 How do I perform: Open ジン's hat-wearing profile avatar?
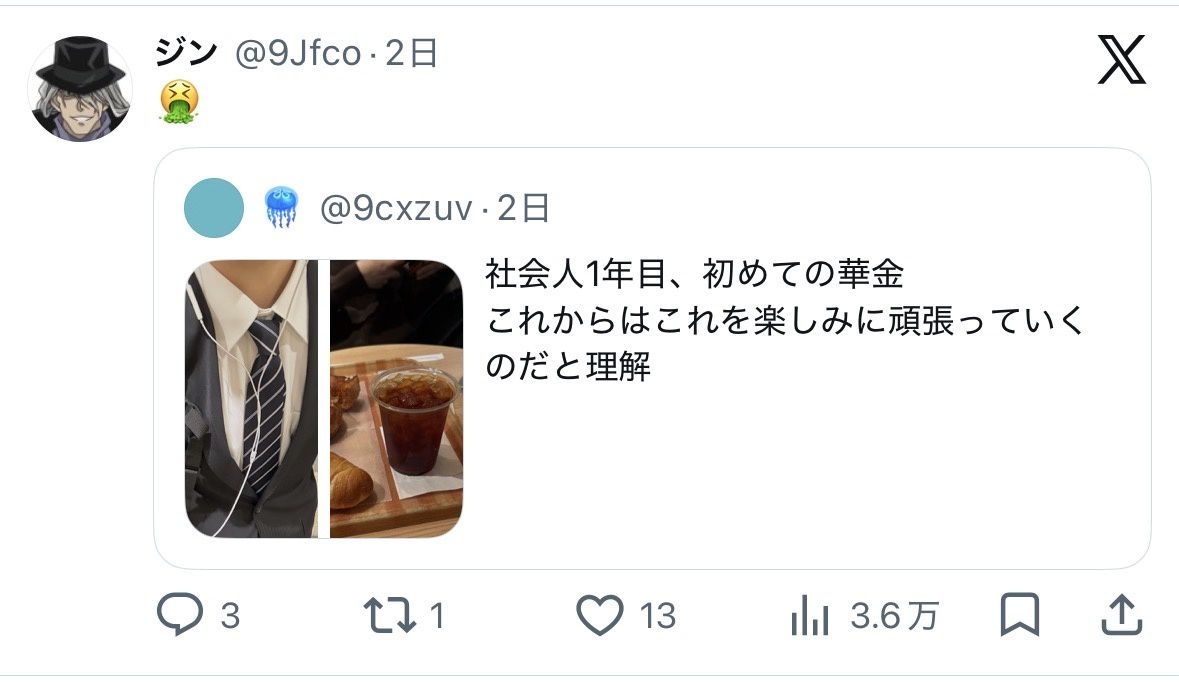click(80, 89)
